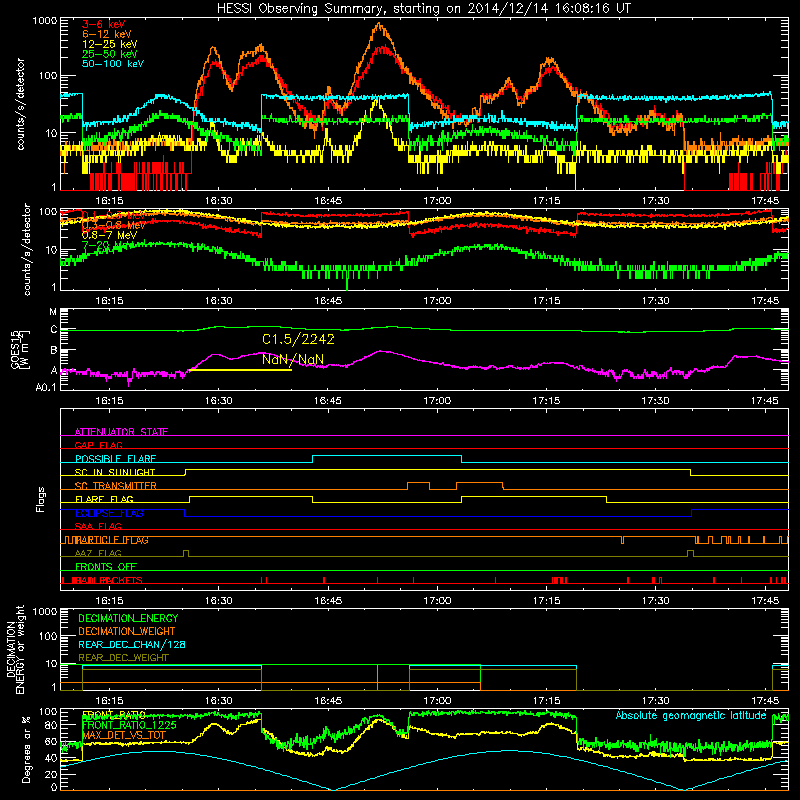
Task: Click the REAR_DEC_WEIGHT legend entry
Action: click(123, 658)
